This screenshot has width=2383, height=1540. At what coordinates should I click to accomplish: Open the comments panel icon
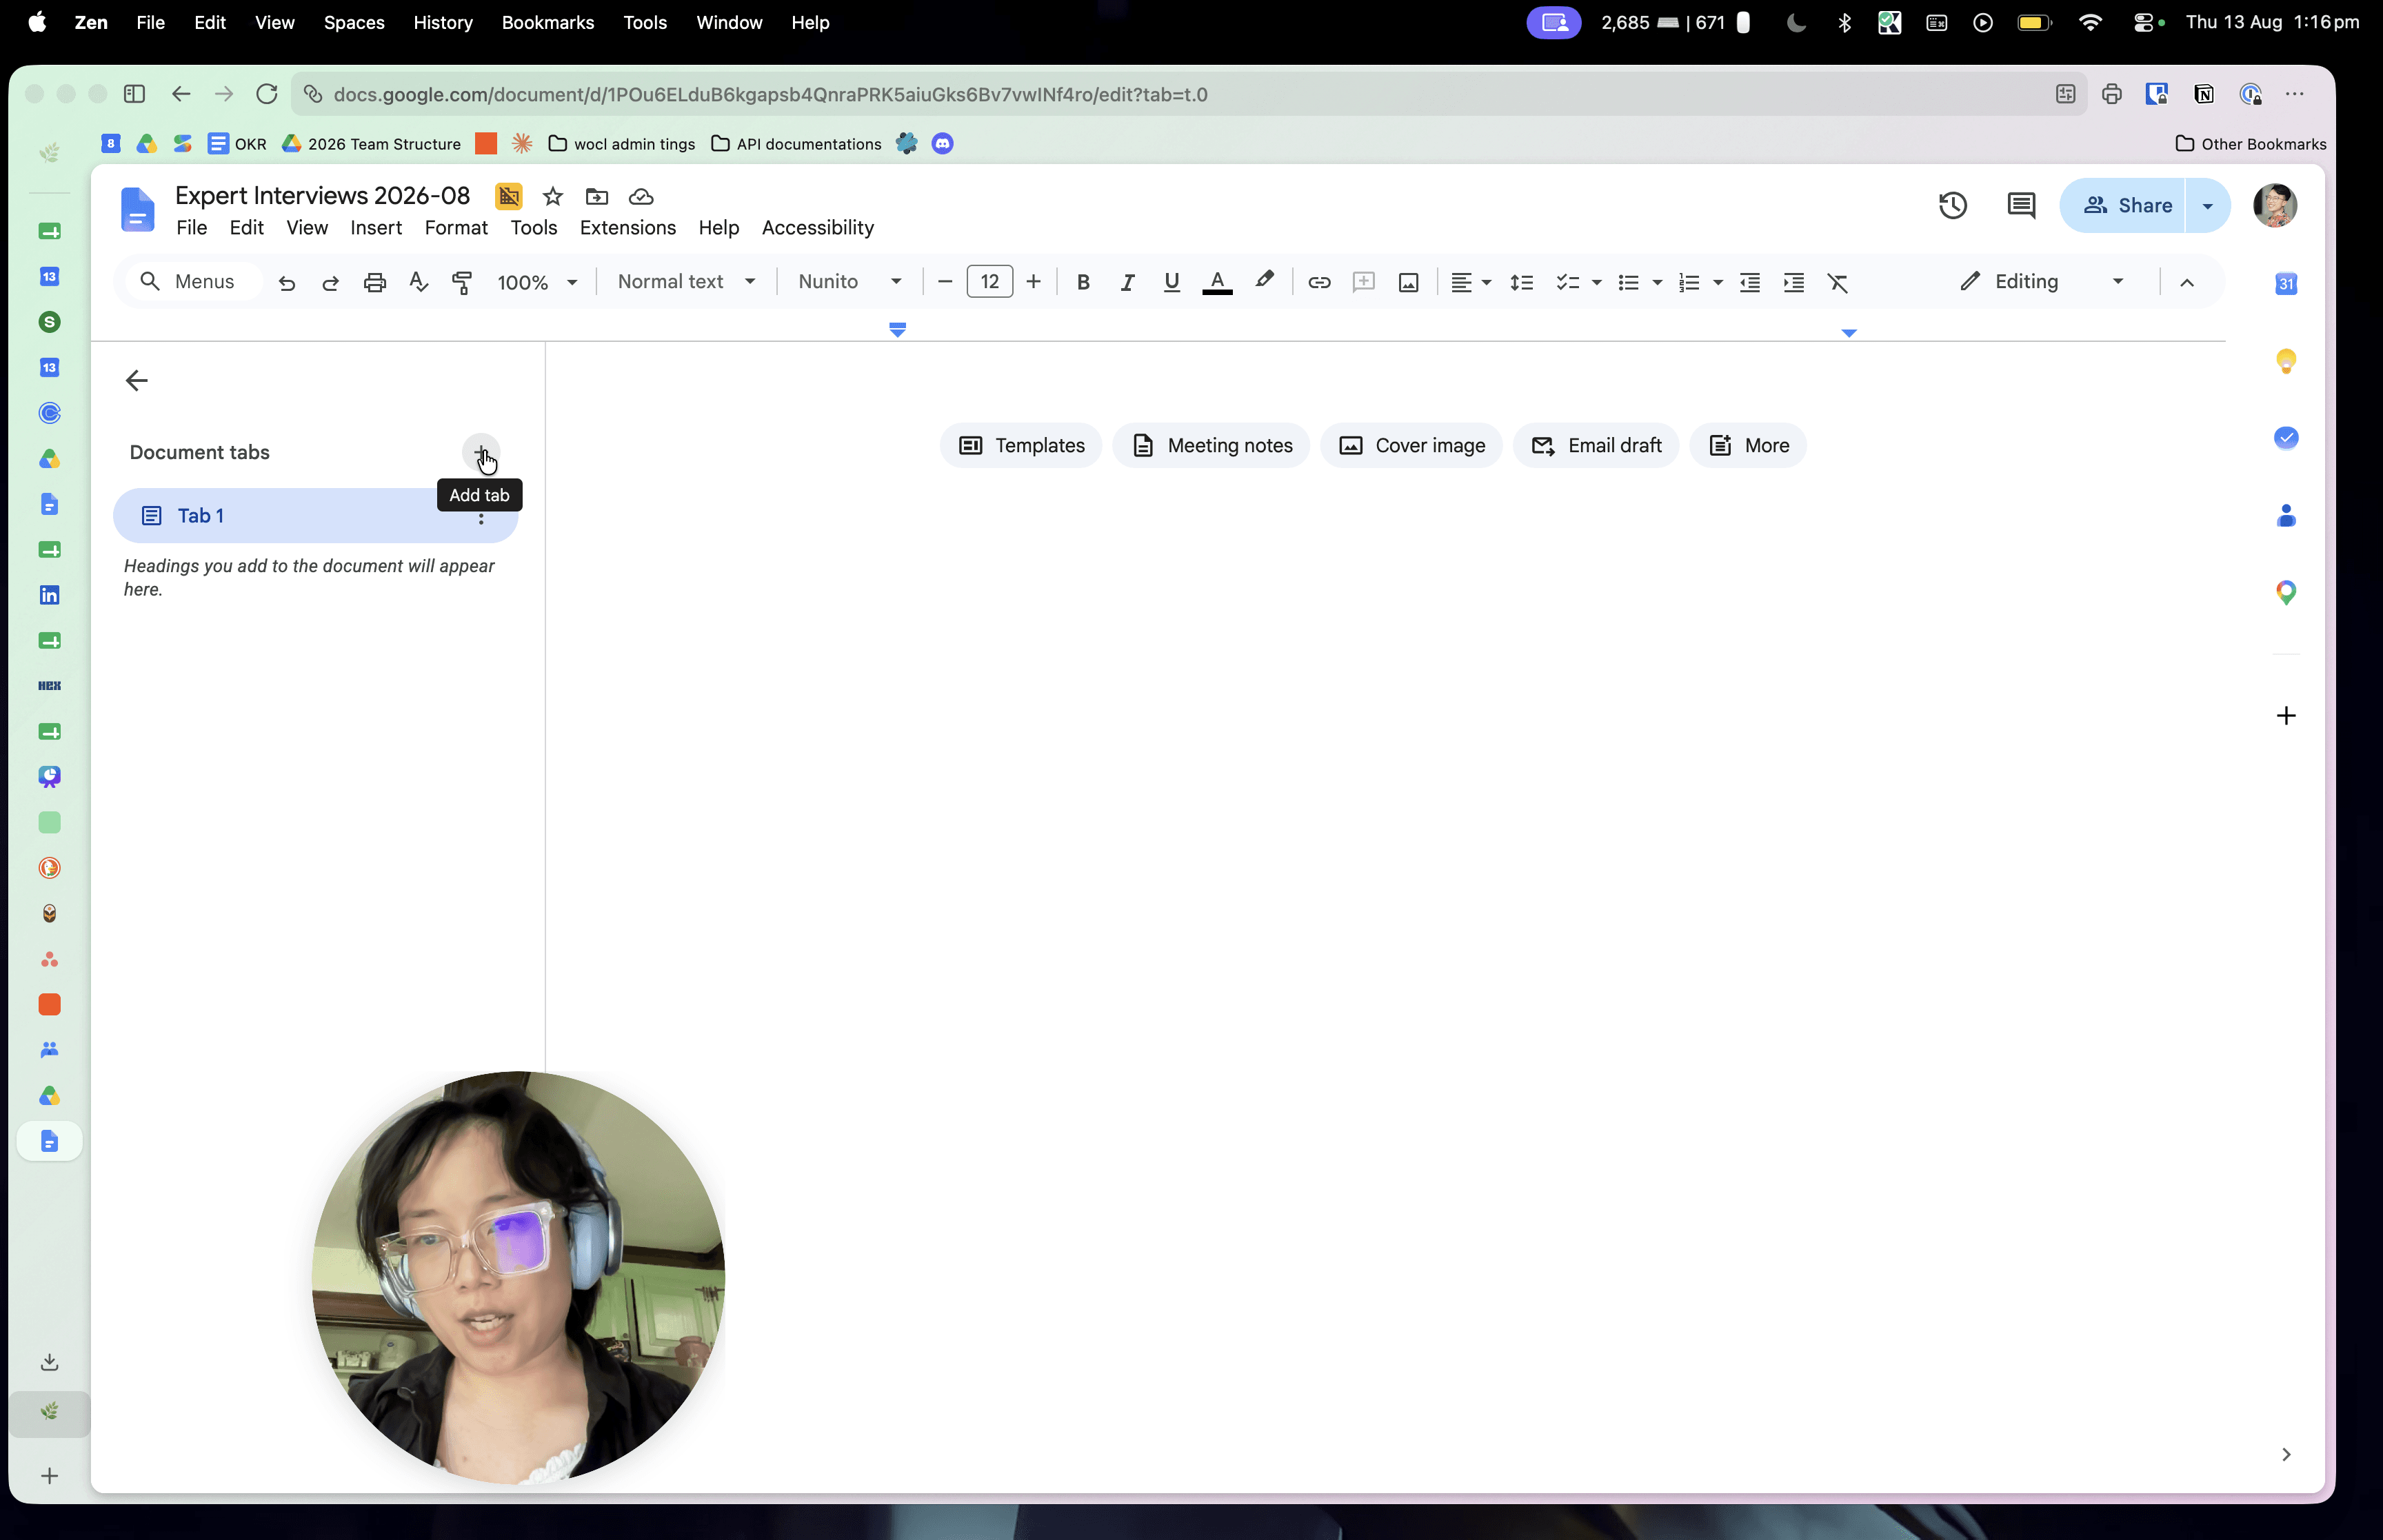tap(2021, 206)
